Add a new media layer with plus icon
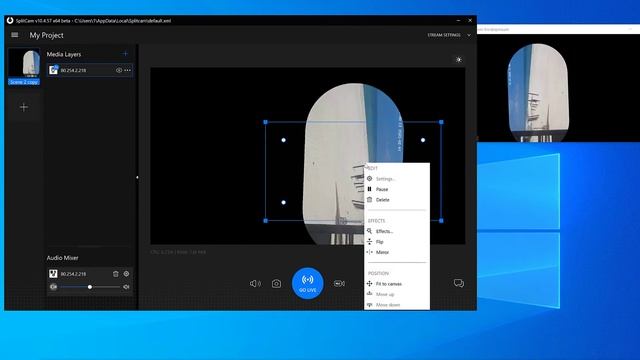The width and height of the screenshot is (640, 360). (x=125, y=54)
